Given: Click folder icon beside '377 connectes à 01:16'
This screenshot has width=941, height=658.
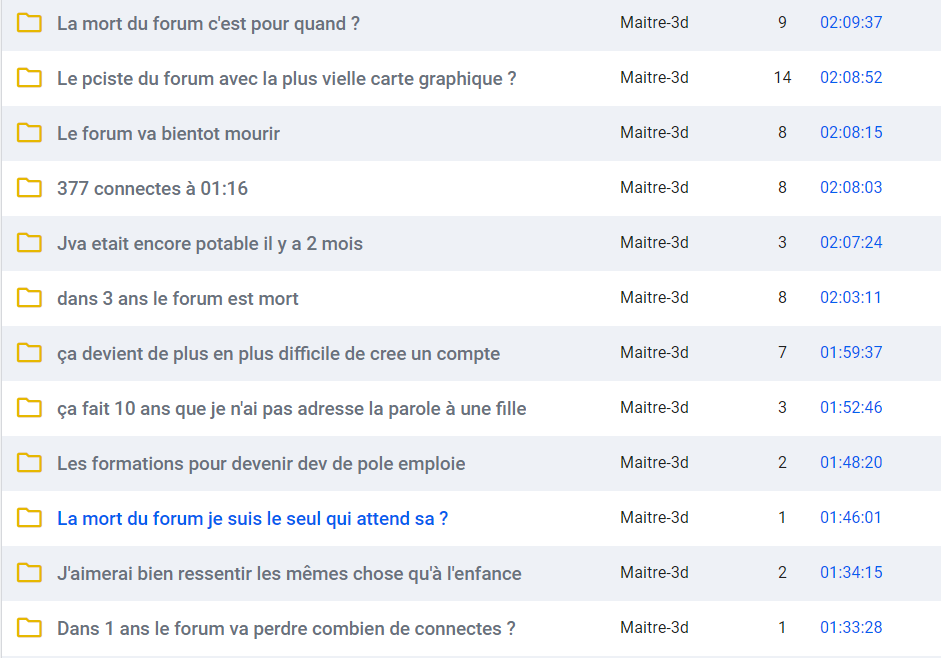Looking at the screenshot, I should coord(29,188).
